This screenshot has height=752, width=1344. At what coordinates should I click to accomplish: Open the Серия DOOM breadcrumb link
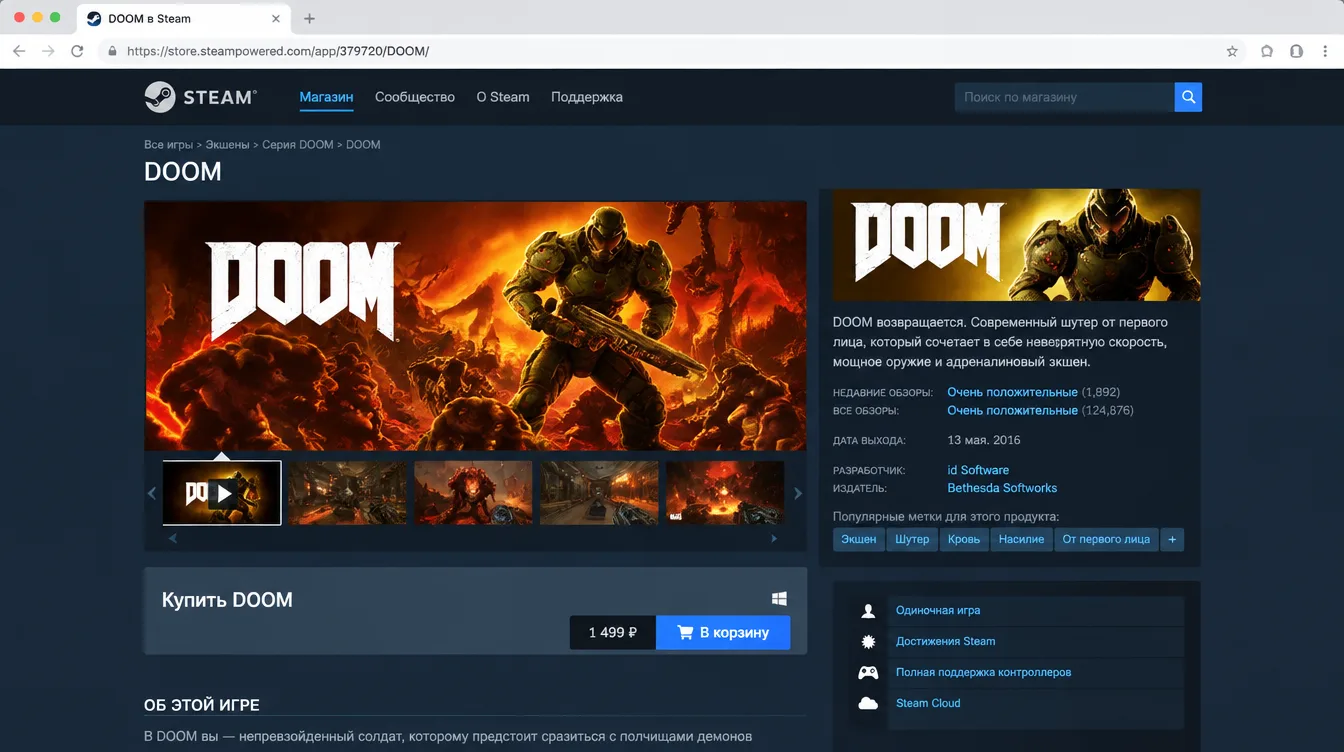(x=298, y=145)
